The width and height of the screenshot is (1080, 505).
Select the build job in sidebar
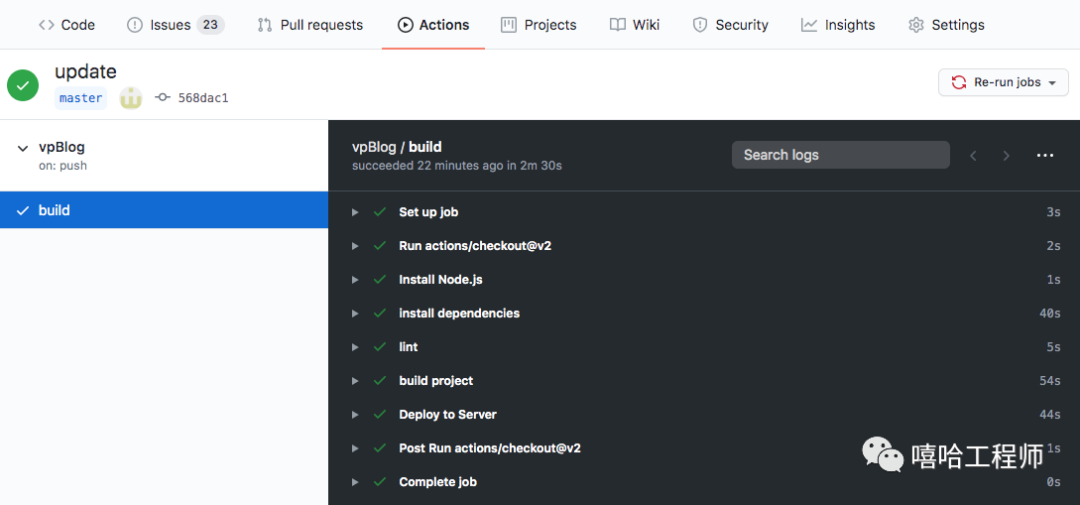click(x=164, y=210)
